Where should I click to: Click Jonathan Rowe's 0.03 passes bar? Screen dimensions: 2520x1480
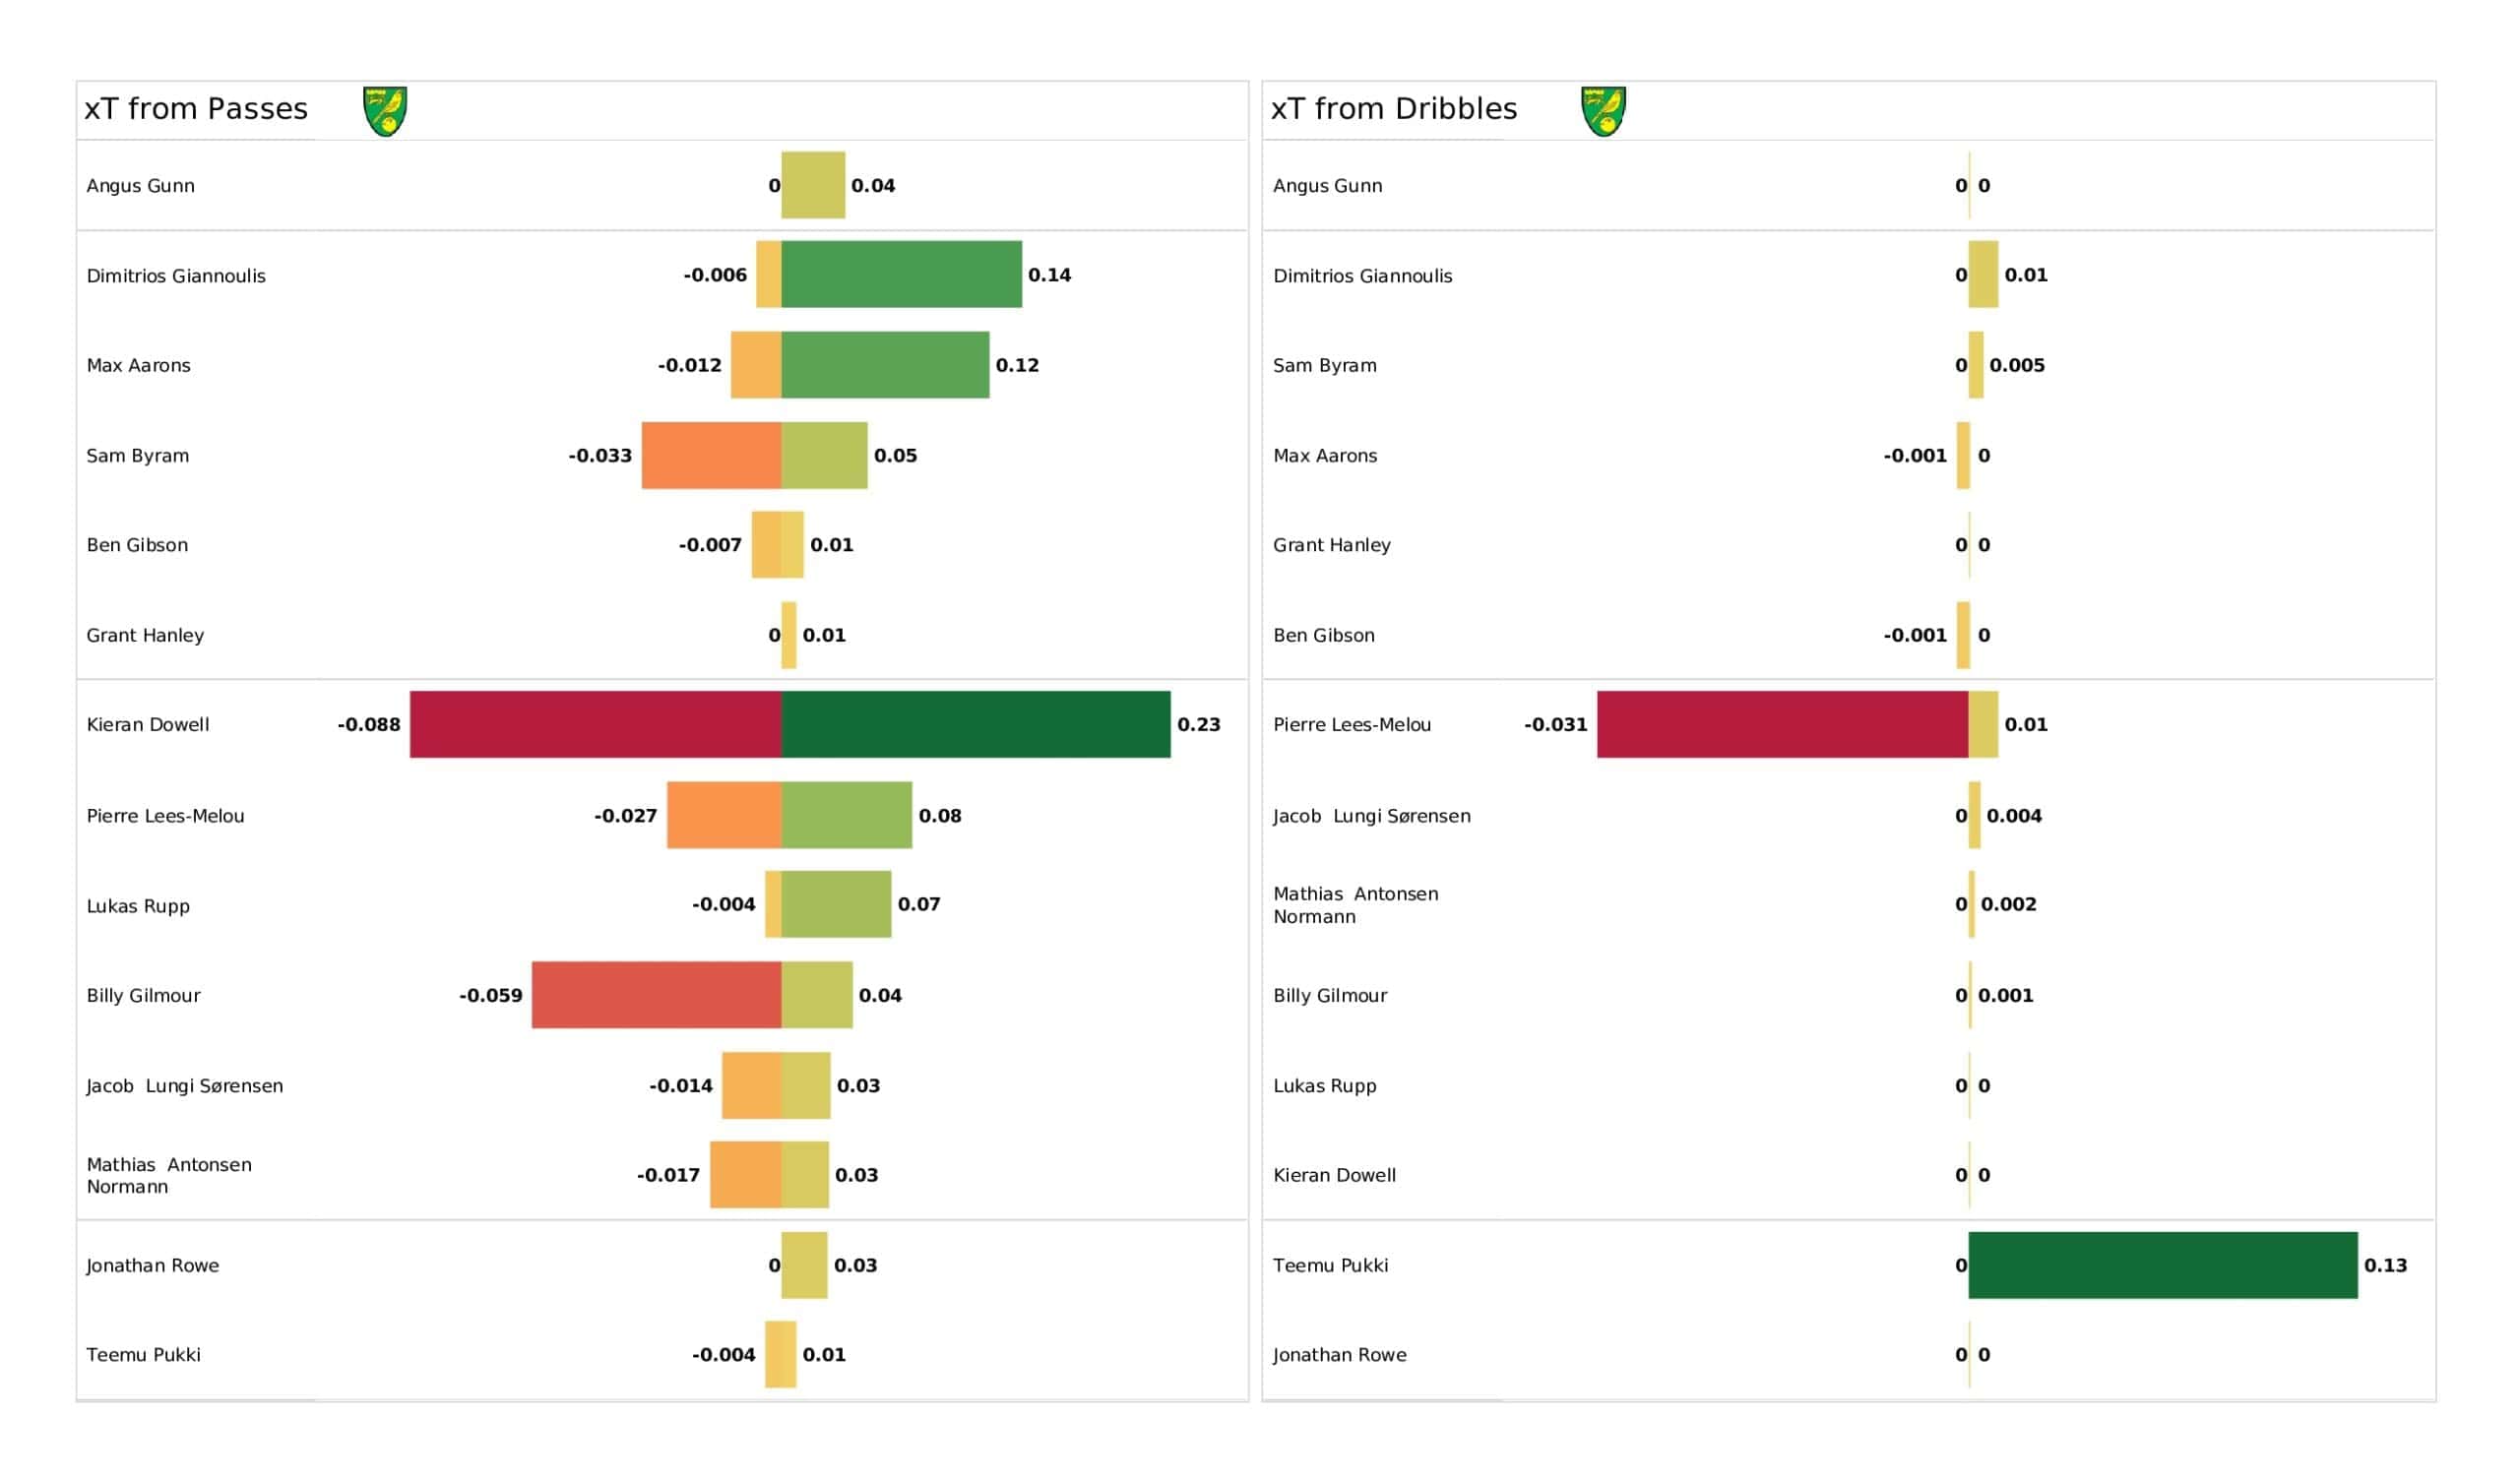(x=804, y=1265)
